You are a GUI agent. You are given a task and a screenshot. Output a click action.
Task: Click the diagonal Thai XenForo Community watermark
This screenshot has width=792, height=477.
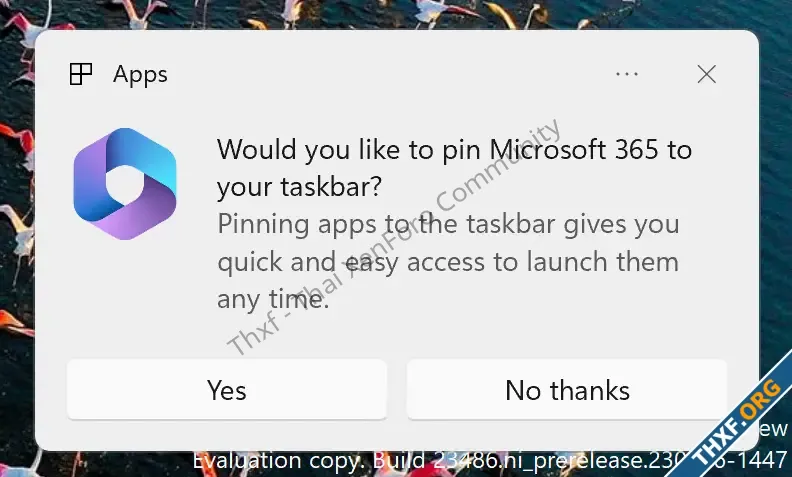click(394, 236)
